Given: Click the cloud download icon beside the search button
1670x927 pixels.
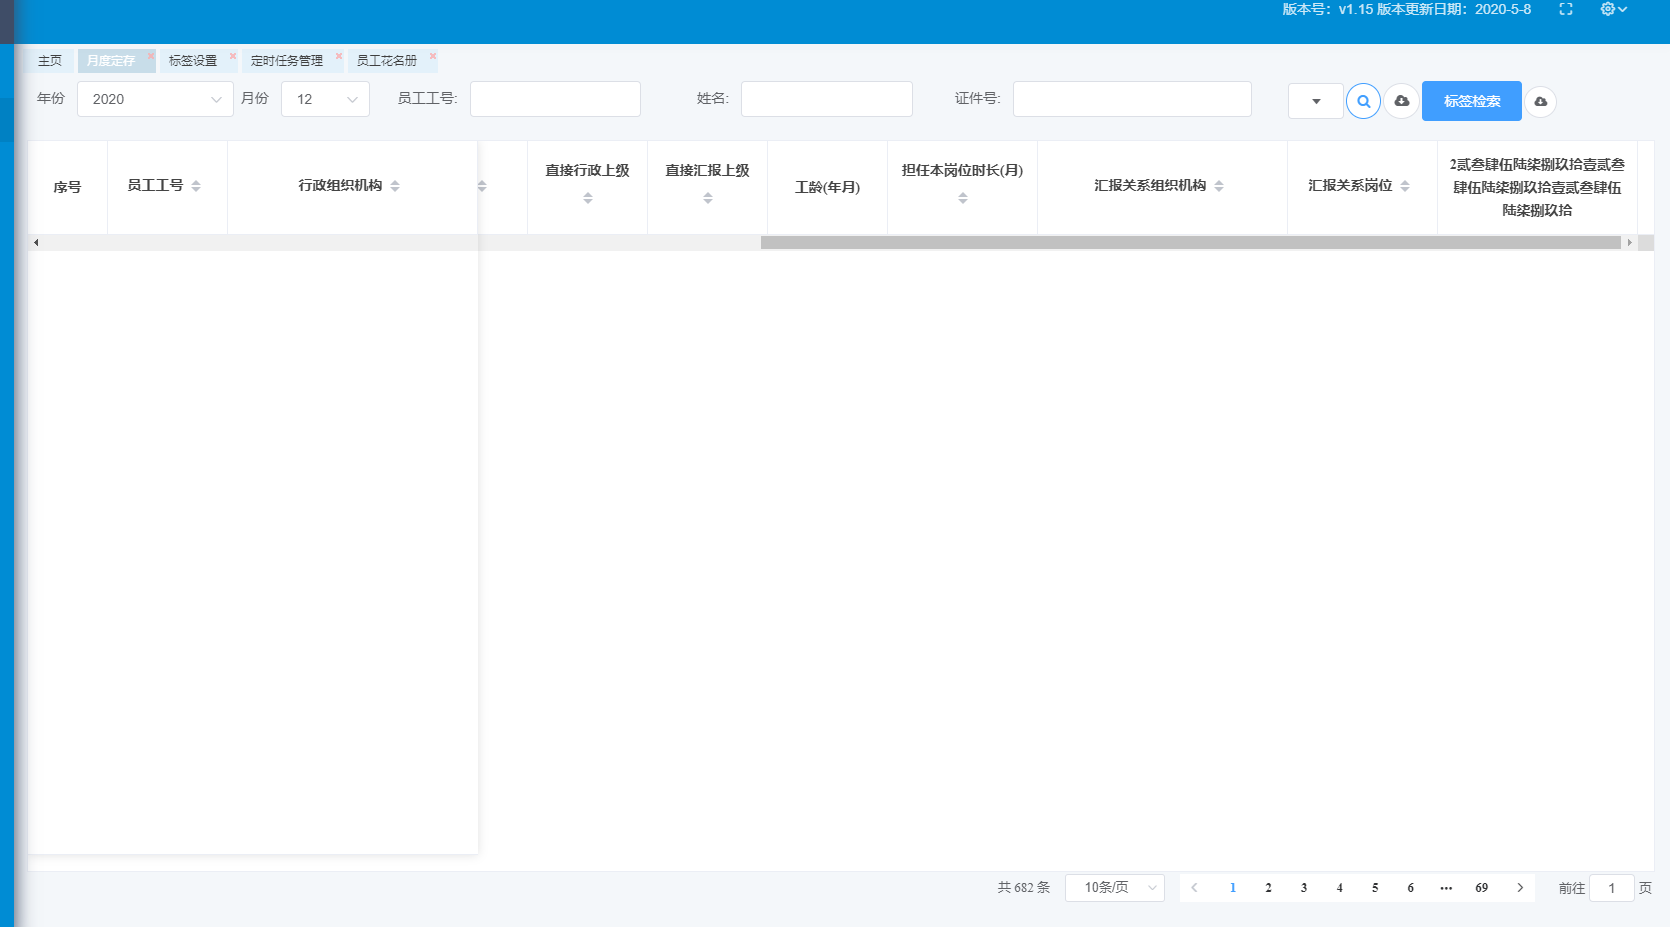Looking at the screenshot, I should (1401, 101).
